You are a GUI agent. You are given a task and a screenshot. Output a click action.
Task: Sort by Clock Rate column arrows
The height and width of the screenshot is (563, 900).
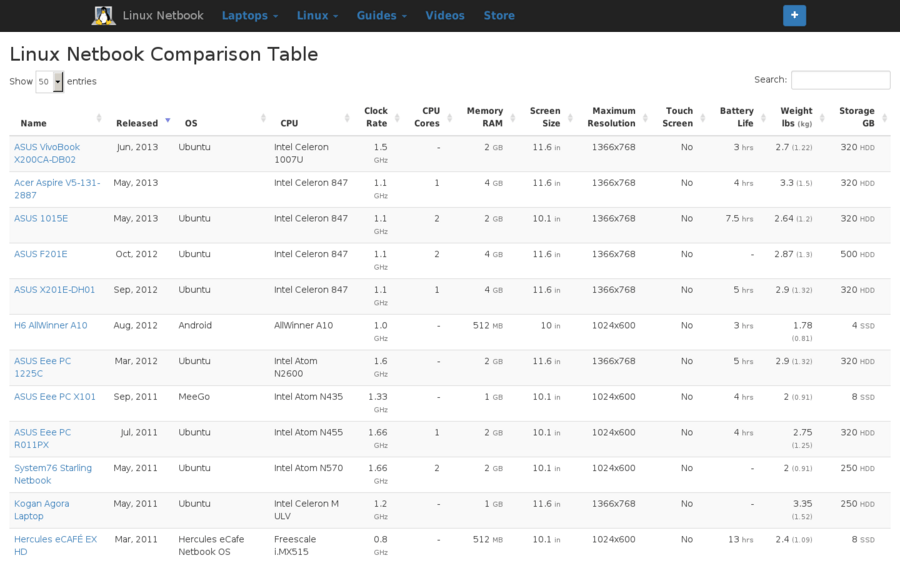tap(397, 118)
